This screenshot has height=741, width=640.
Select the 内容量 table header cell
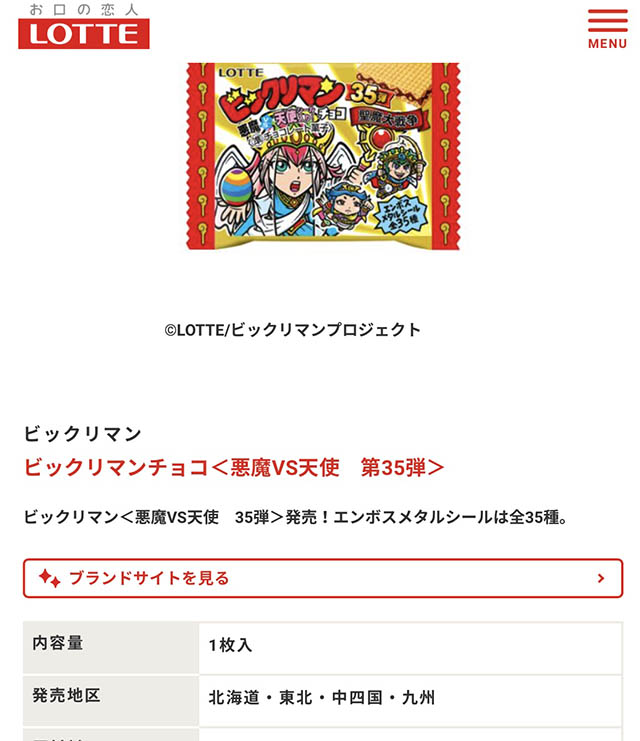coord(111,648)
